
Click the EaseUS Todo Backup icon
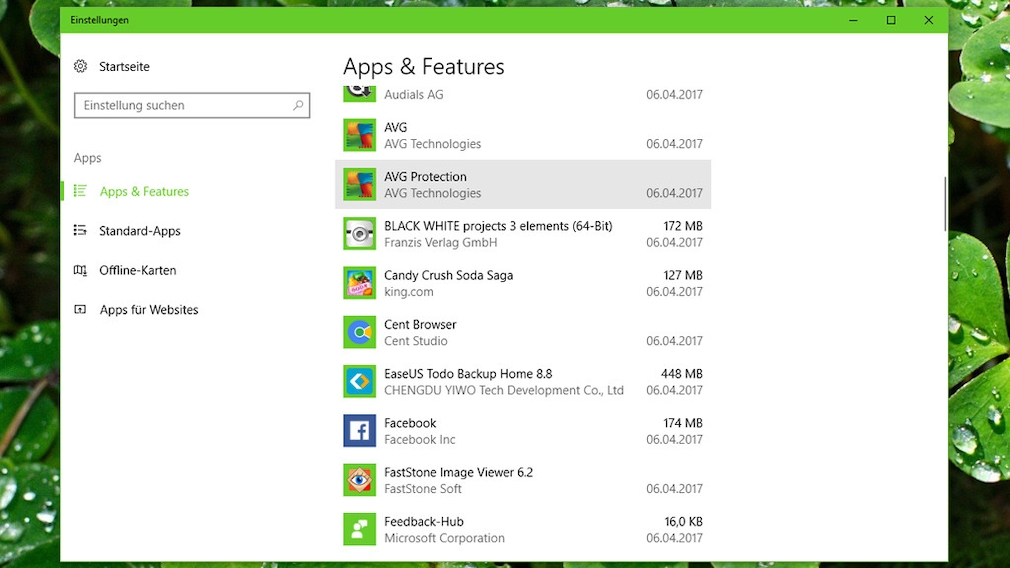(x=359, y=381)
